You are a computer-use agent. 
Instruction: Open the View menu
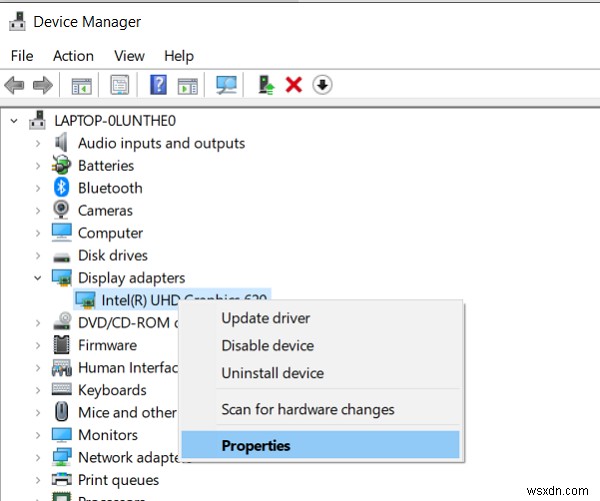(x=129, y=56)
